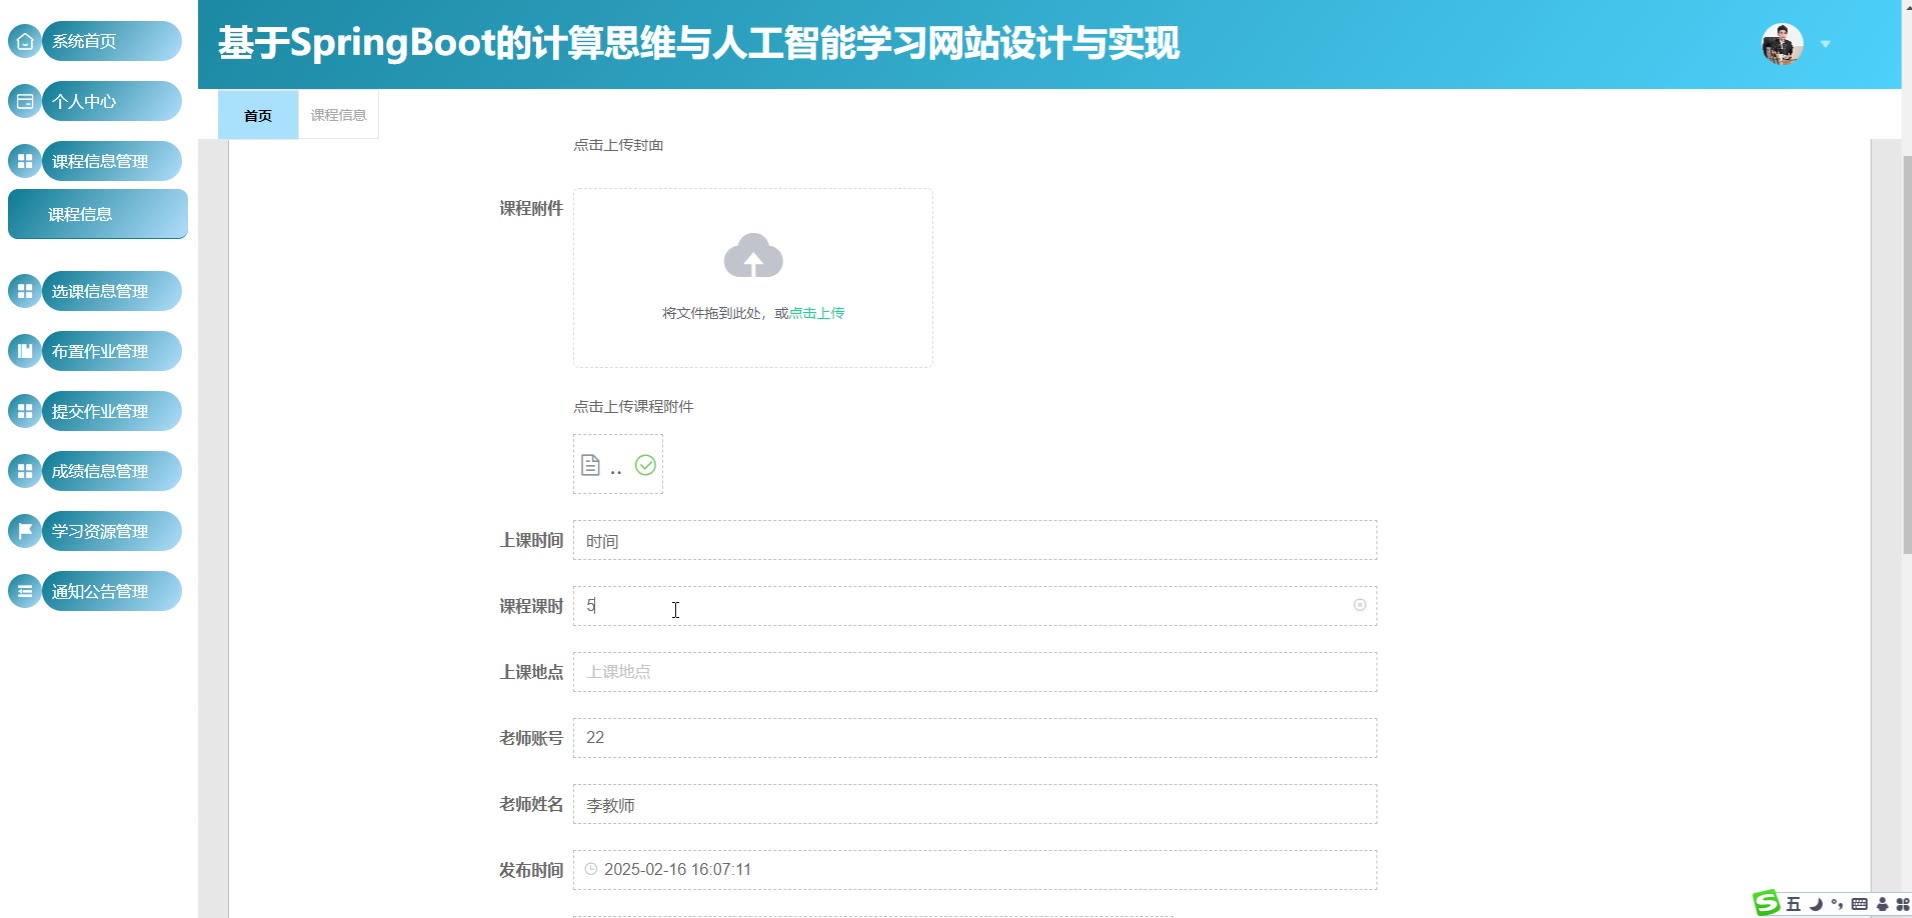The width and height of the screenshot is (1912, 918).
Task: Switch to the 首页 tab
Action: click(x=258, y=115)
